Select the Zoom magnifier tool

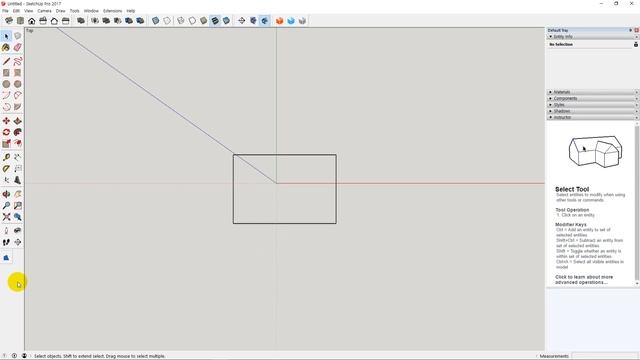tap(6, 206)
